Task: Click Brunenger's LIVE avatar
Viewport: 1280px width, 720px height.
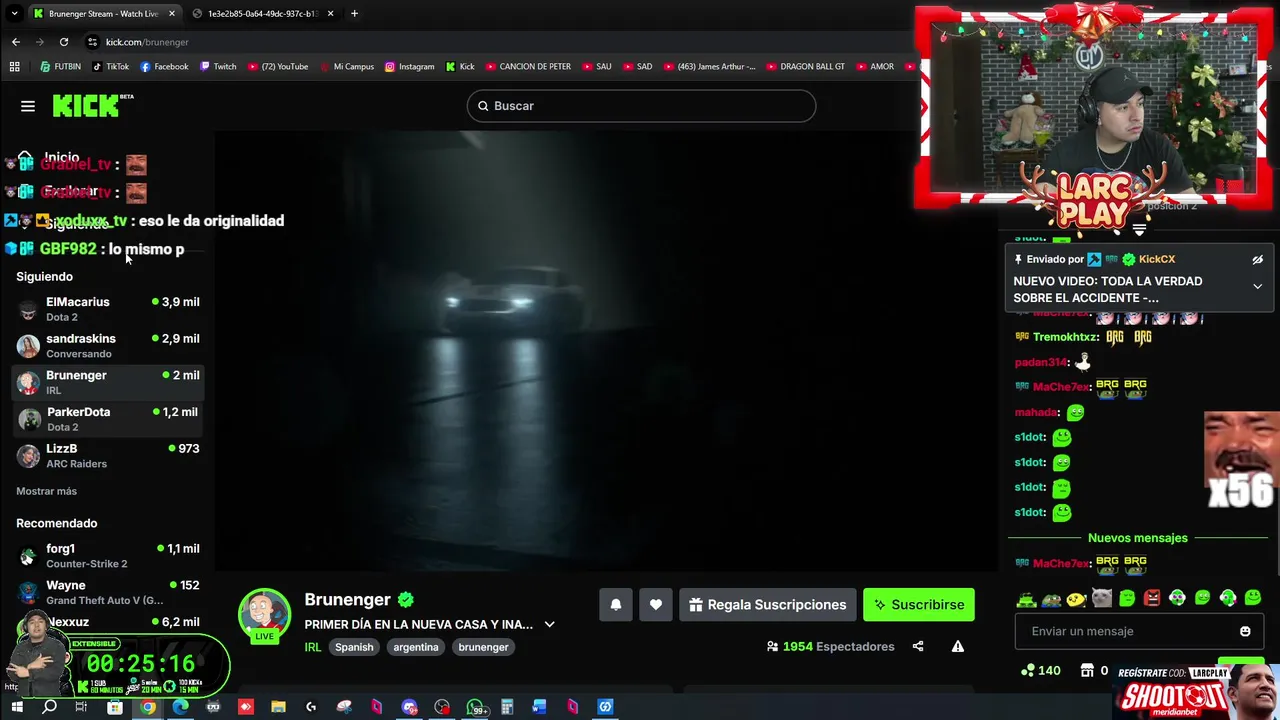Action: [264, 614]
